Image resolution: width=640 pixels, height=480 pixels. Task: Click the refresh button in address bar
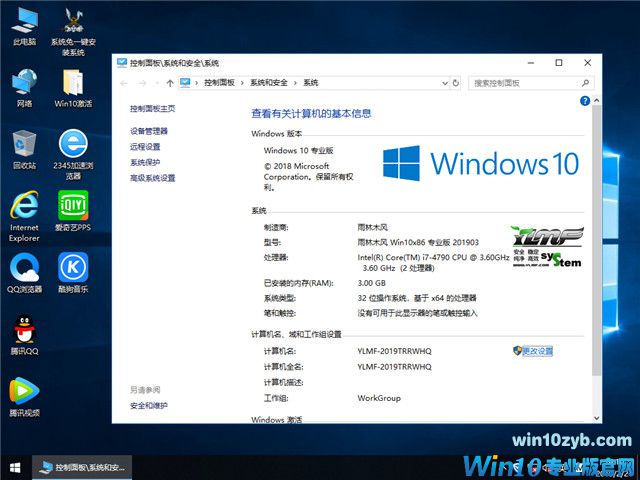pos(456,83)
